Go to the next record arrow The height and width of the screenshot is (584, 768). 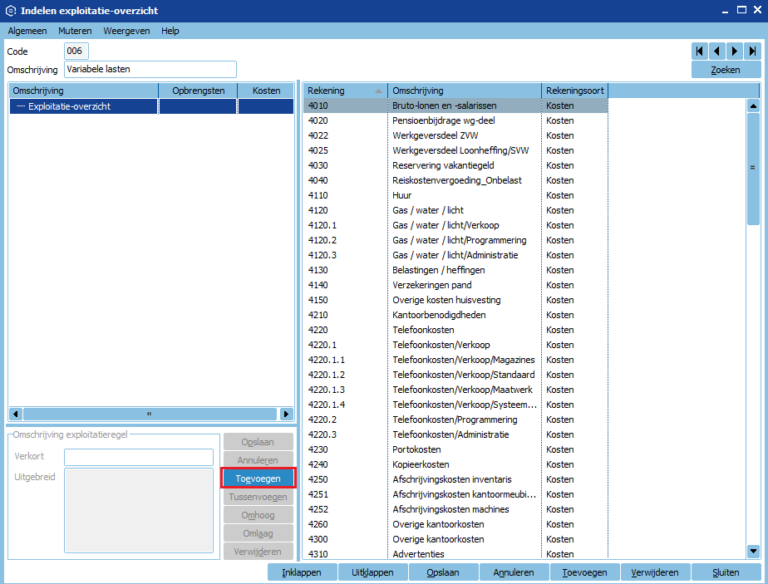(x=735, y=50)
